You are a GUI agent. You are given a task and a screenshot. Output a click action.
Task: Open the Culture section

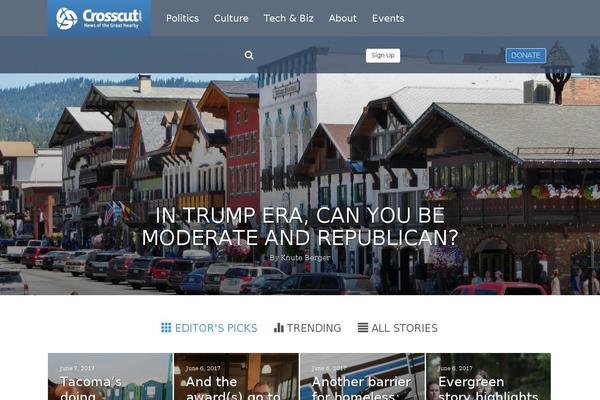[231, 18]
